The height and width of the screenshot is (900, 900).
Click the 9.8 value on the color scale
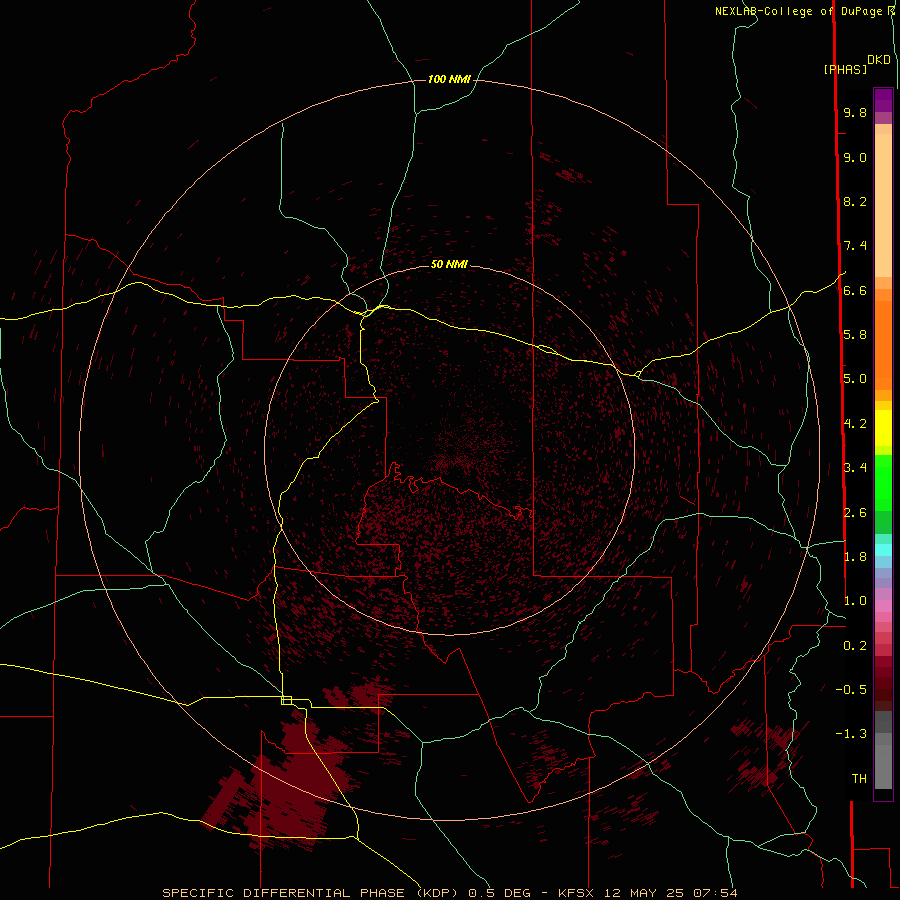coord(855,113)
